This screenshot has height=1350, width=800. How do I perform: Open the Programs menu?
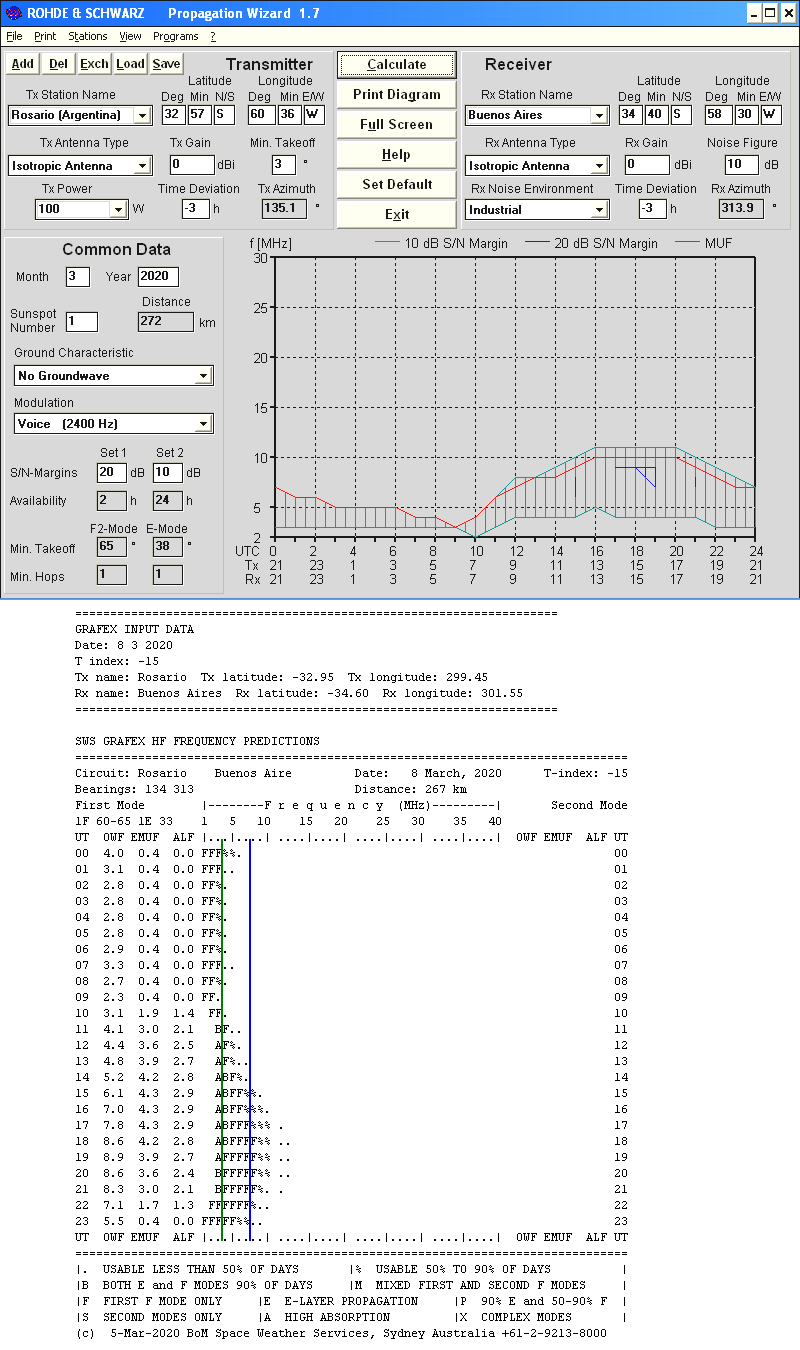[175, 36]
